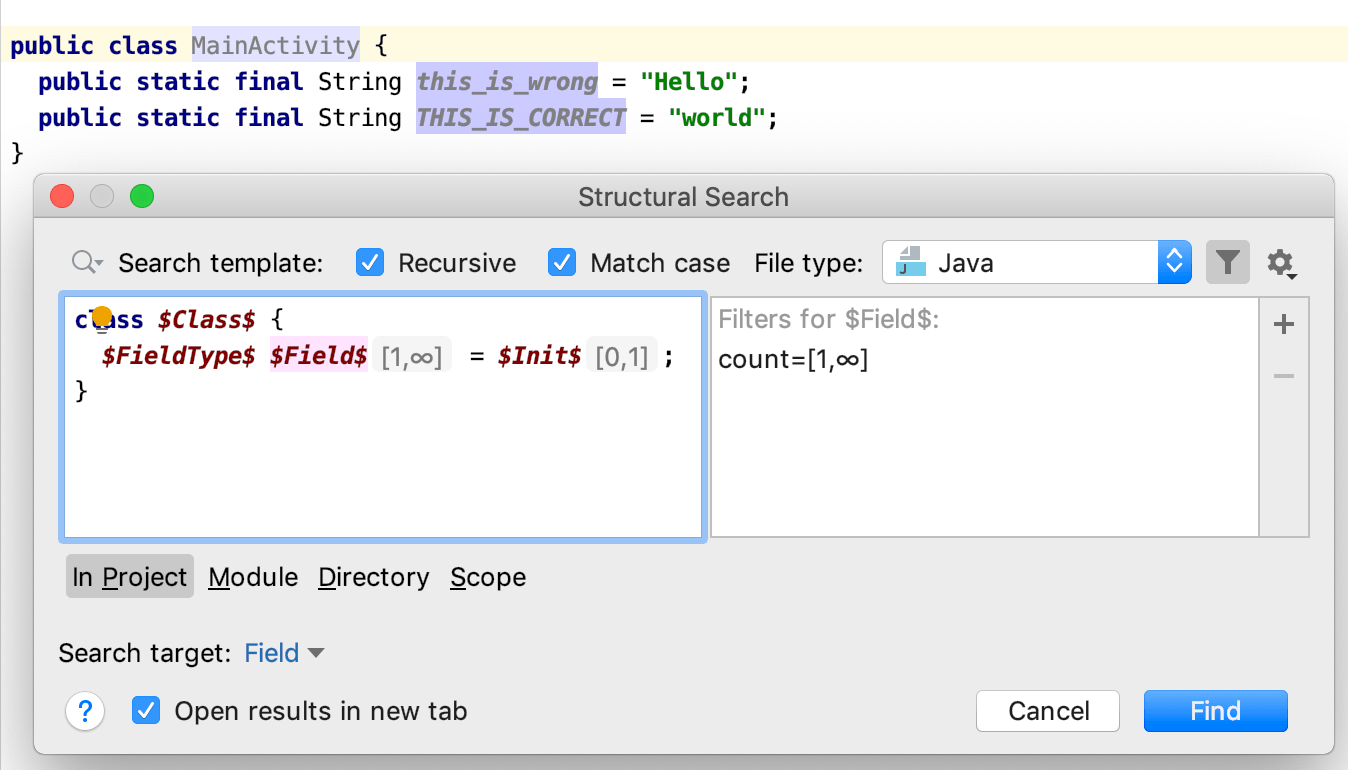Open the settings gear menu
The height and width of the screenshot is (770, 1348).
click(x=1282, y=264)
